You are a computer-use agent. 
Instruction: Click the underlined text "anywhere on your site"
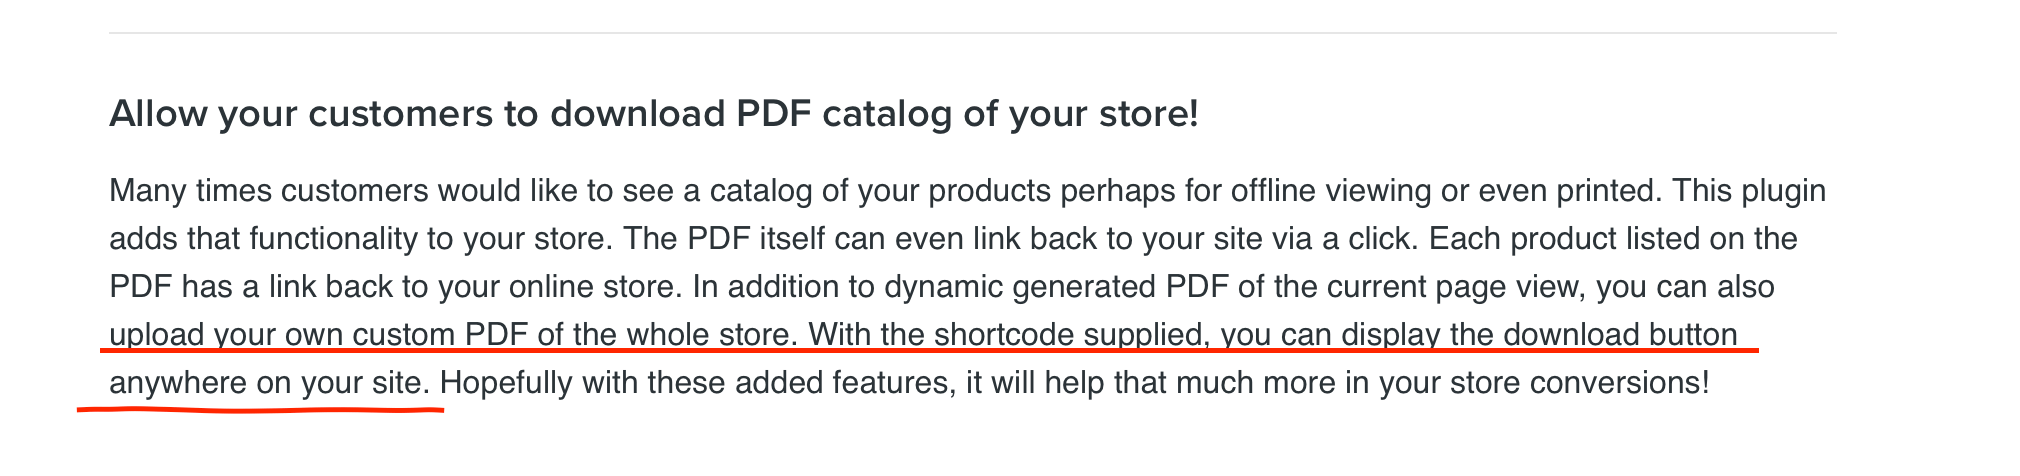tap(270, 382)
